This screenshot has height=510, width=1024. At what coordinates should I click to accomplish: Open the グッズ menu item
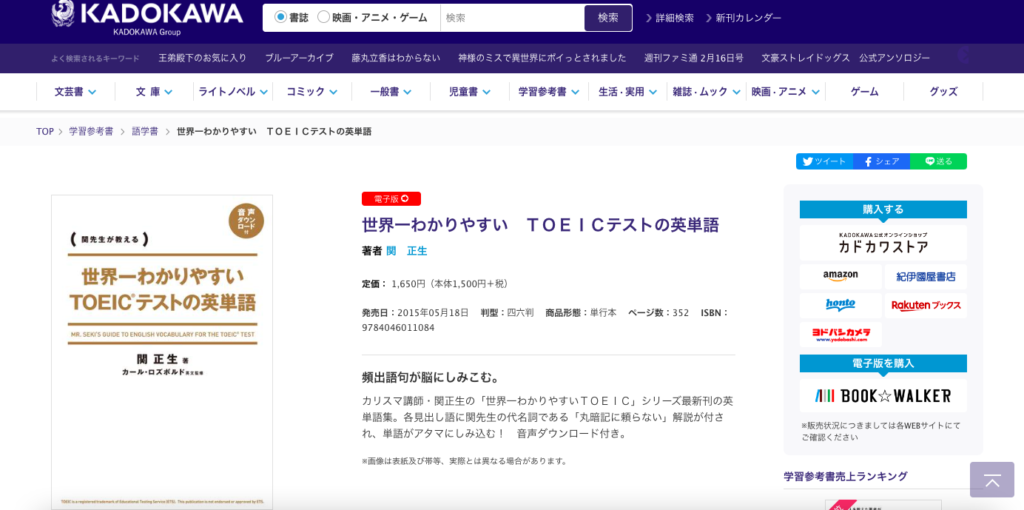tap(944, 92)
